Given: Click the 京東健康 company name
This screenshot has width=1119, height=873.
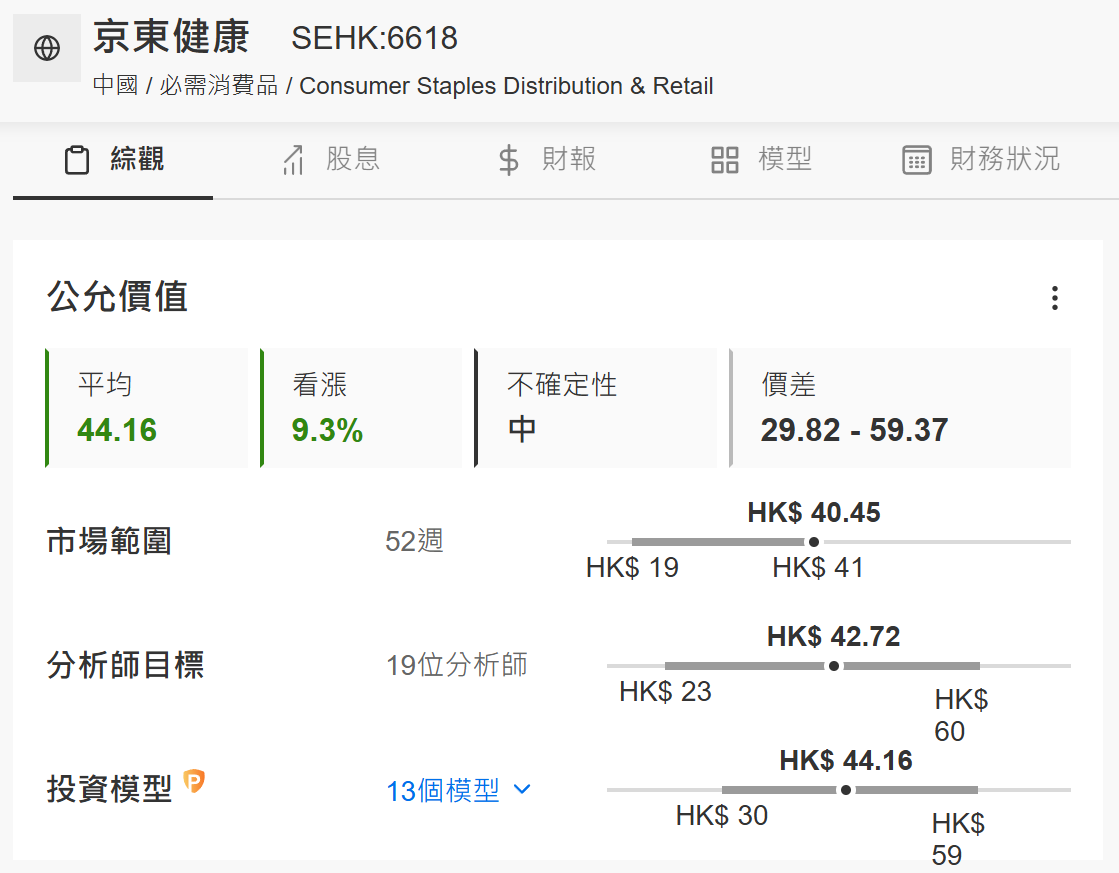Looking at the screenshot, I should point(171,37).
